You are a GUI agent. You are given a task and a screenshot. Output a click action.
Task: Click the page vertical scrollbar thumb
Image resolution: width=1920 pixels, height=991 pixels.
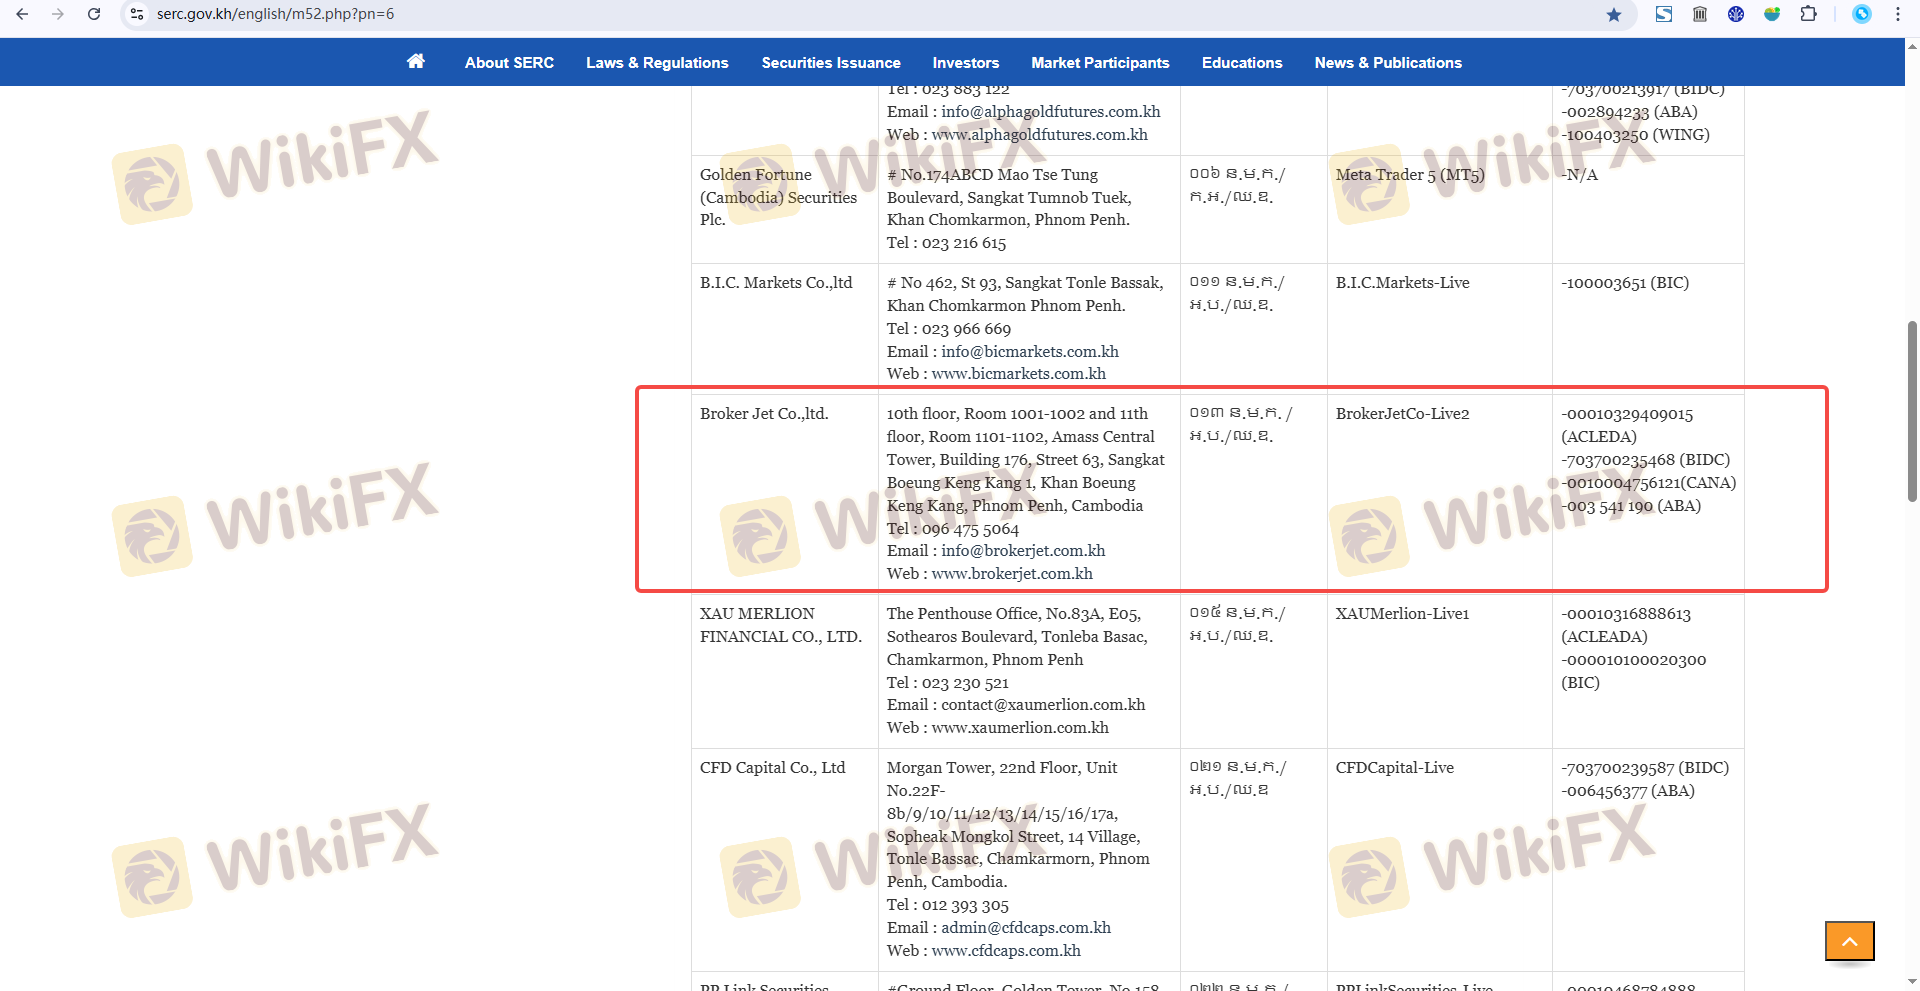click(x=1912, y=410)
